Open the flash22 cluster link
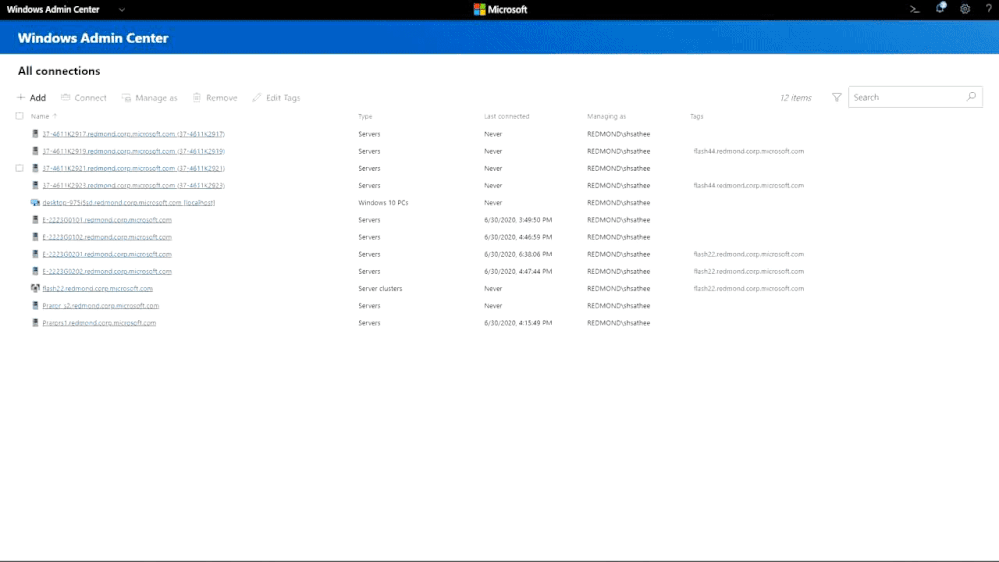 [x=97, y=289]
